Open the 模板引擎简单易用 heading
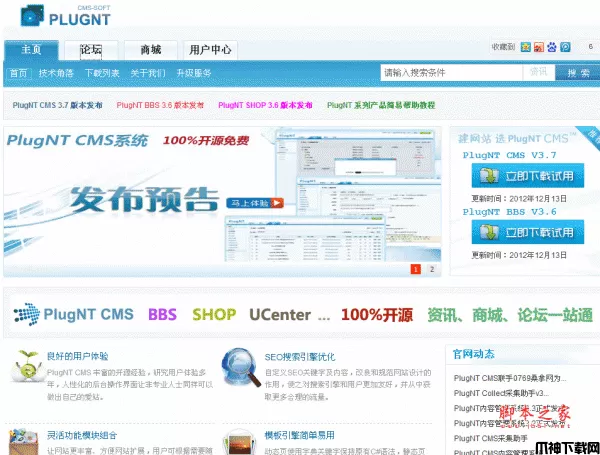The height and width of the screenshot is (455, 600). click(x=300, y=435)
